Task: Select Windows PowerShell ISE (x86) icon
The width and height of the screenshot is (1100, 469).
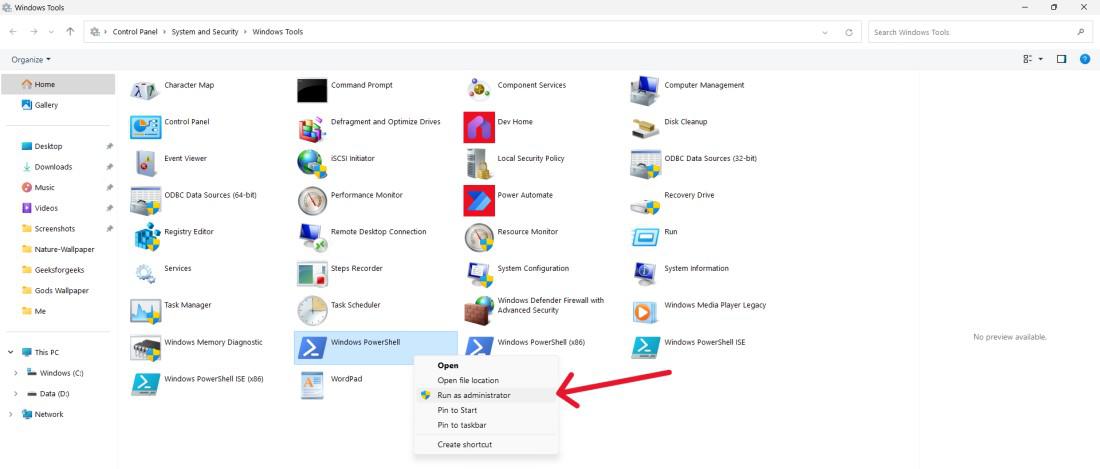Action: pyautogui.click(x=145, y=384)
